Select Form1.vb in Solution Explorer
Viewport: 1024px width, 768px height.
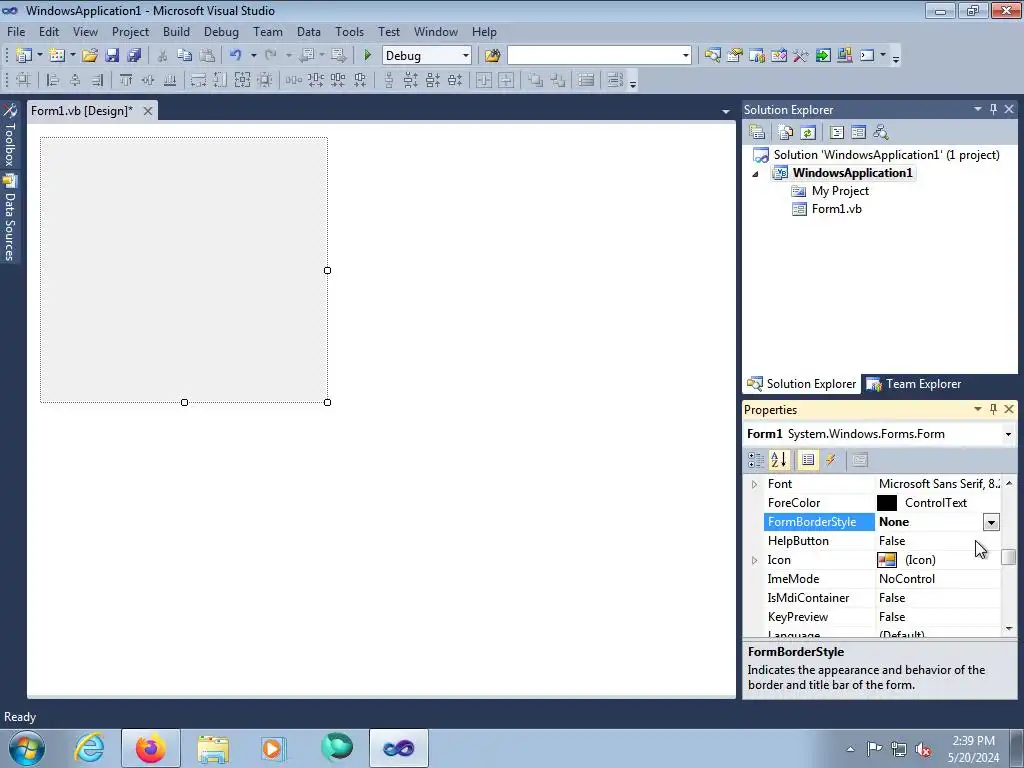tap(837, 209)
